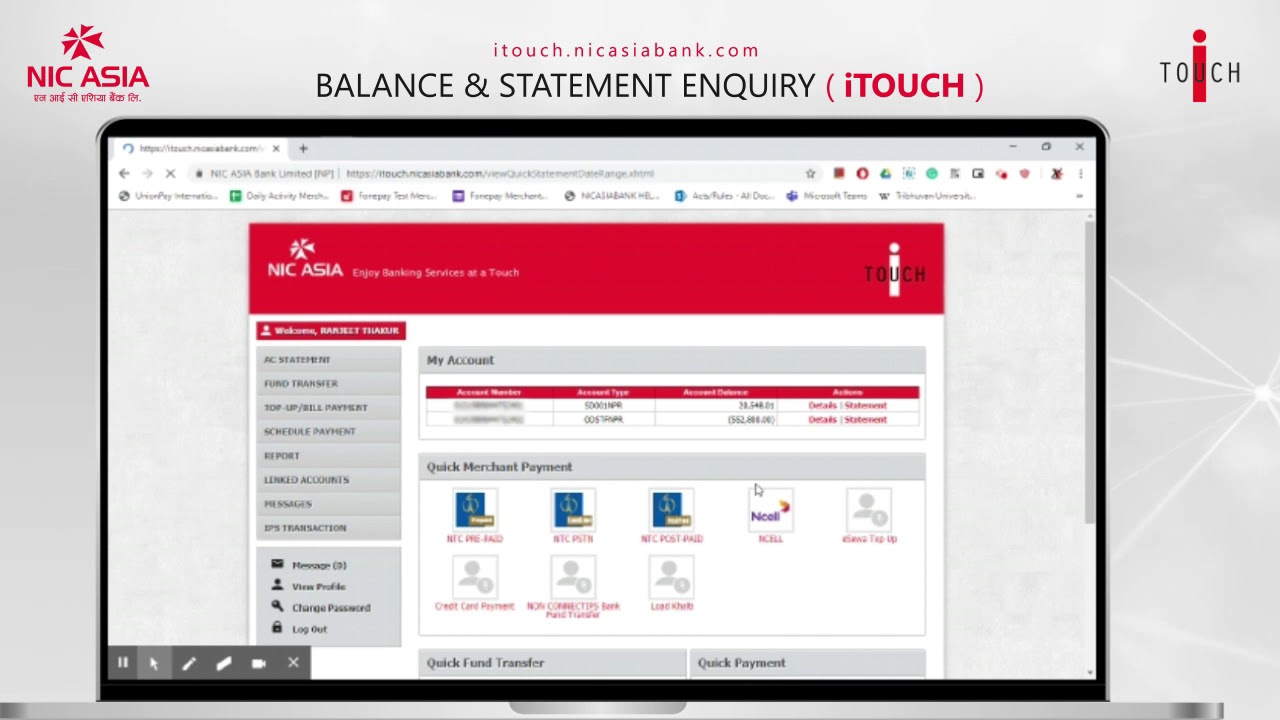The image size is (1280, 720).
Task: Click the key icon beside Change Password
Action: click(277, 606)
